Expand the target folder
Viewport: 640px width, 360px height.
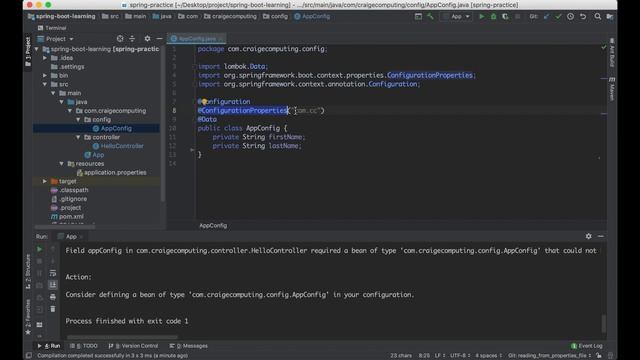coord(45,181)
